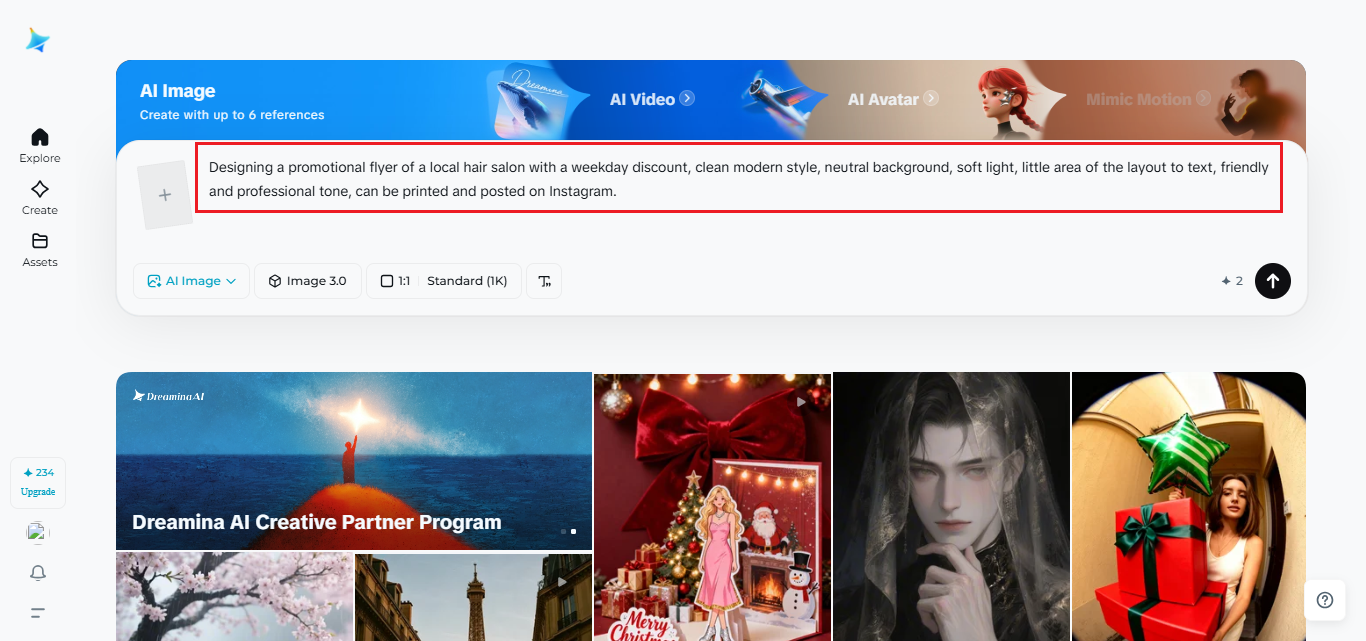The width and height of the screenshot is (1366, 641).
Task: Click inside the prompt text field
Action: (738, 179)
